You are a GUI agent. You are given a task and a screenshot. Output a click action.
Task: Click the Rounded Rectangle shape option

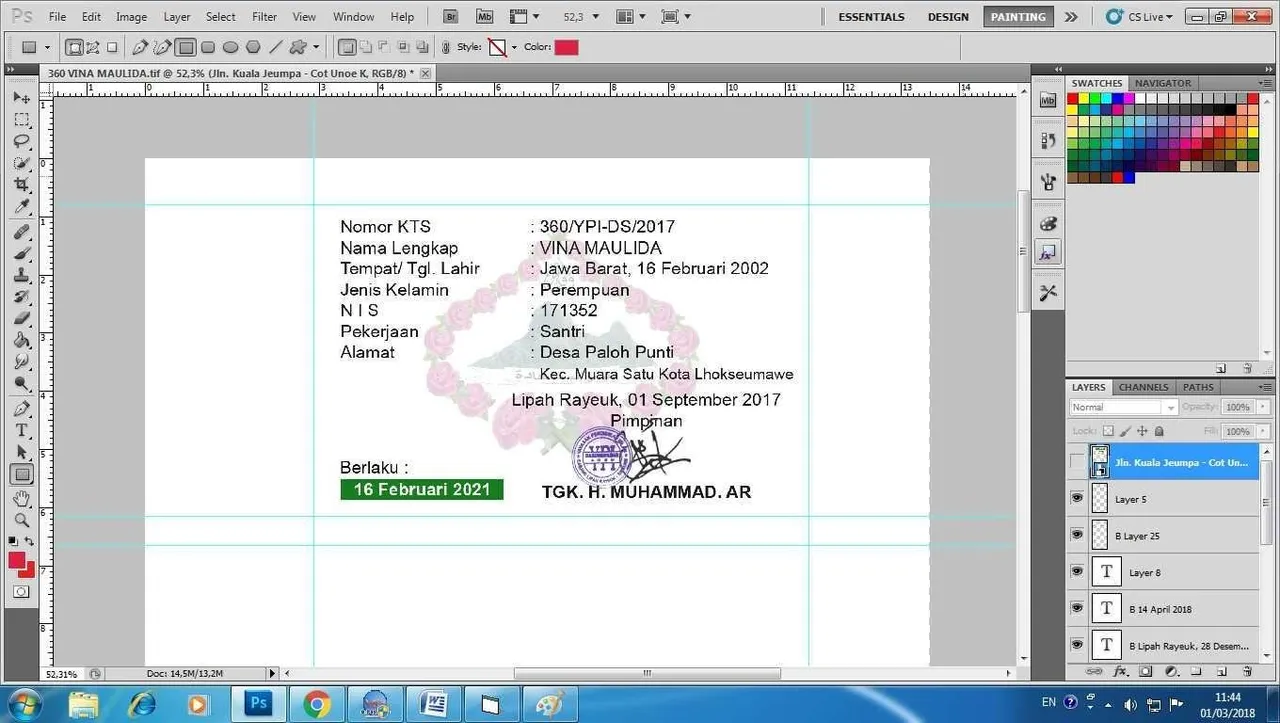(208, 47)
